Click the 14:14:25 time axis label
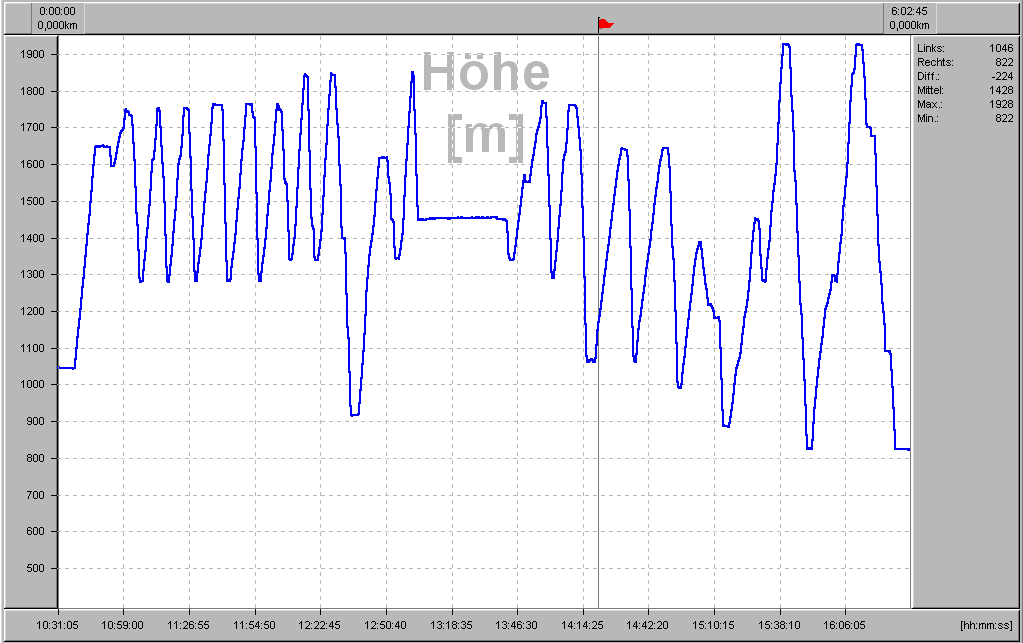1023x643 pixels. coord(582,625)
